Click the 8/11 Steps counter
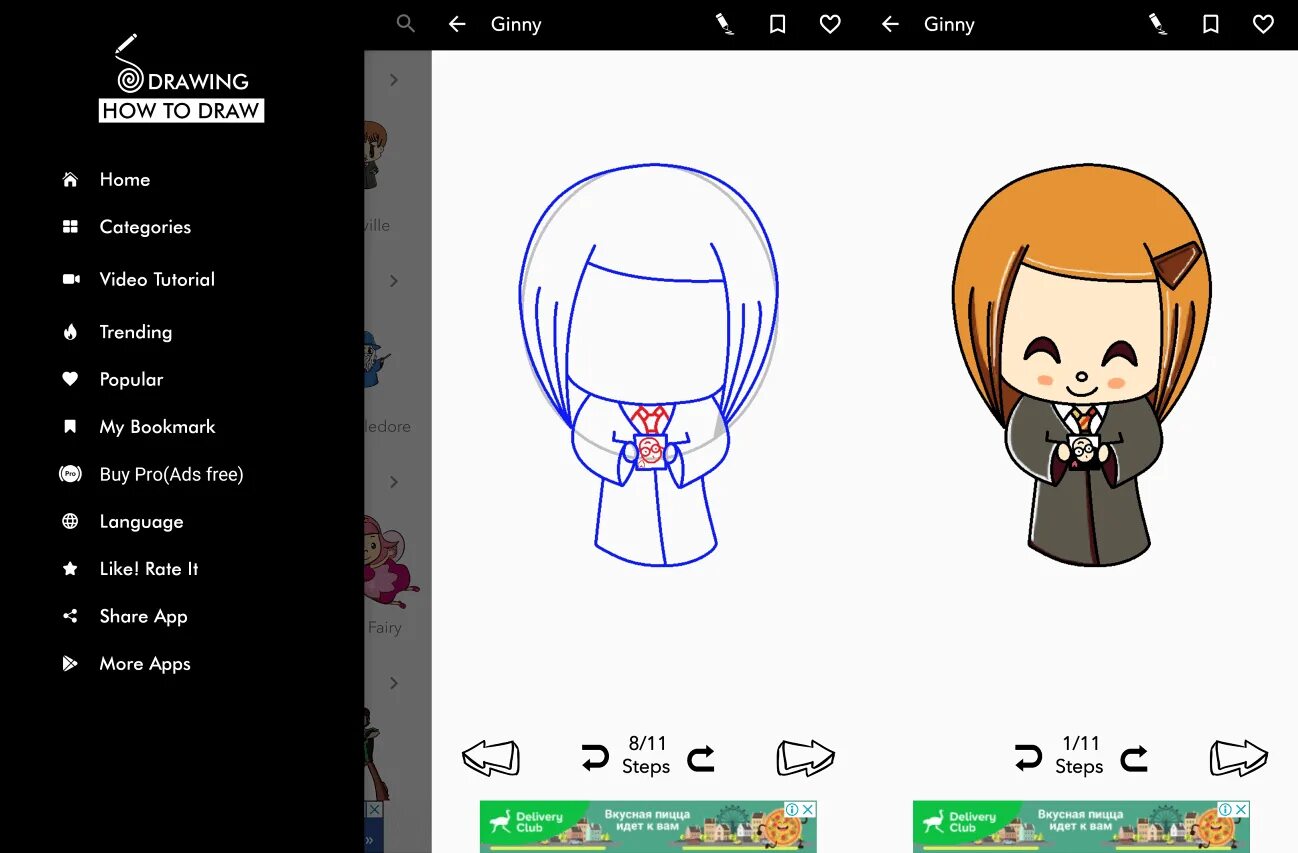1298x853 pixels. tap(647, 755)
